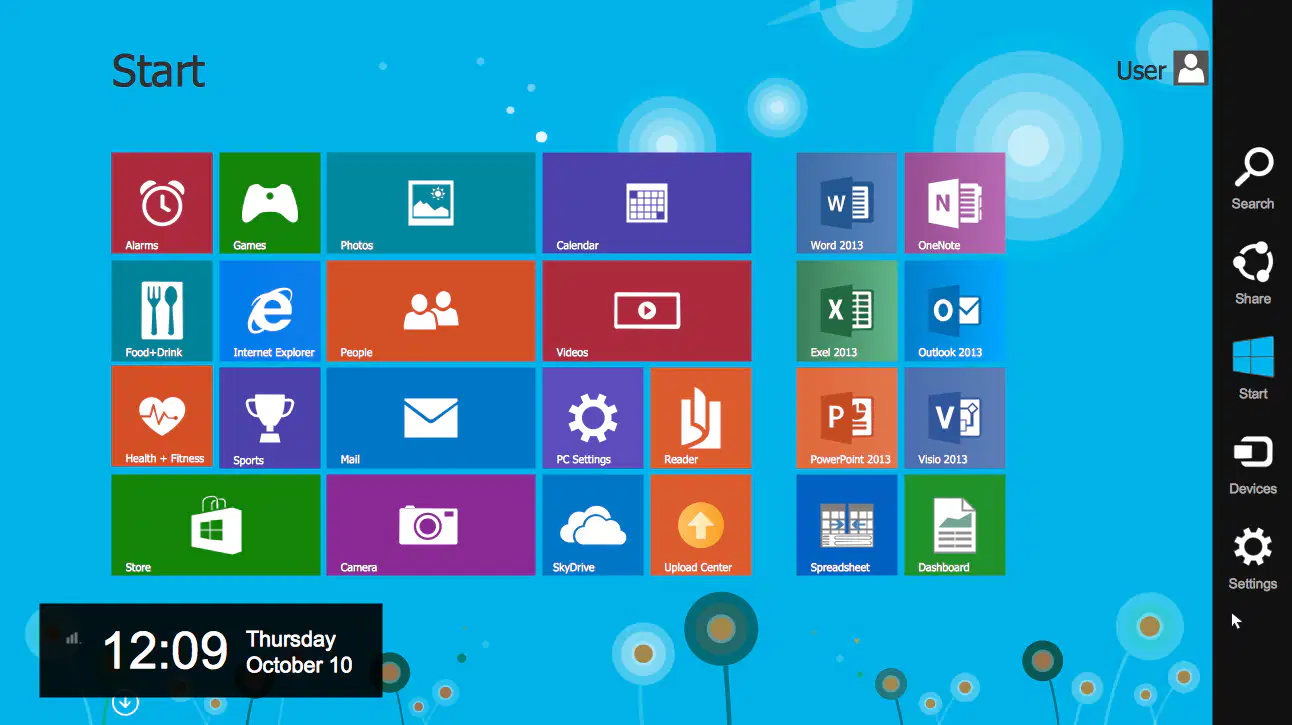Open the OneNote tile
Screen dimensions: 1292x725
pyautogui.click(x=955, y=203)
